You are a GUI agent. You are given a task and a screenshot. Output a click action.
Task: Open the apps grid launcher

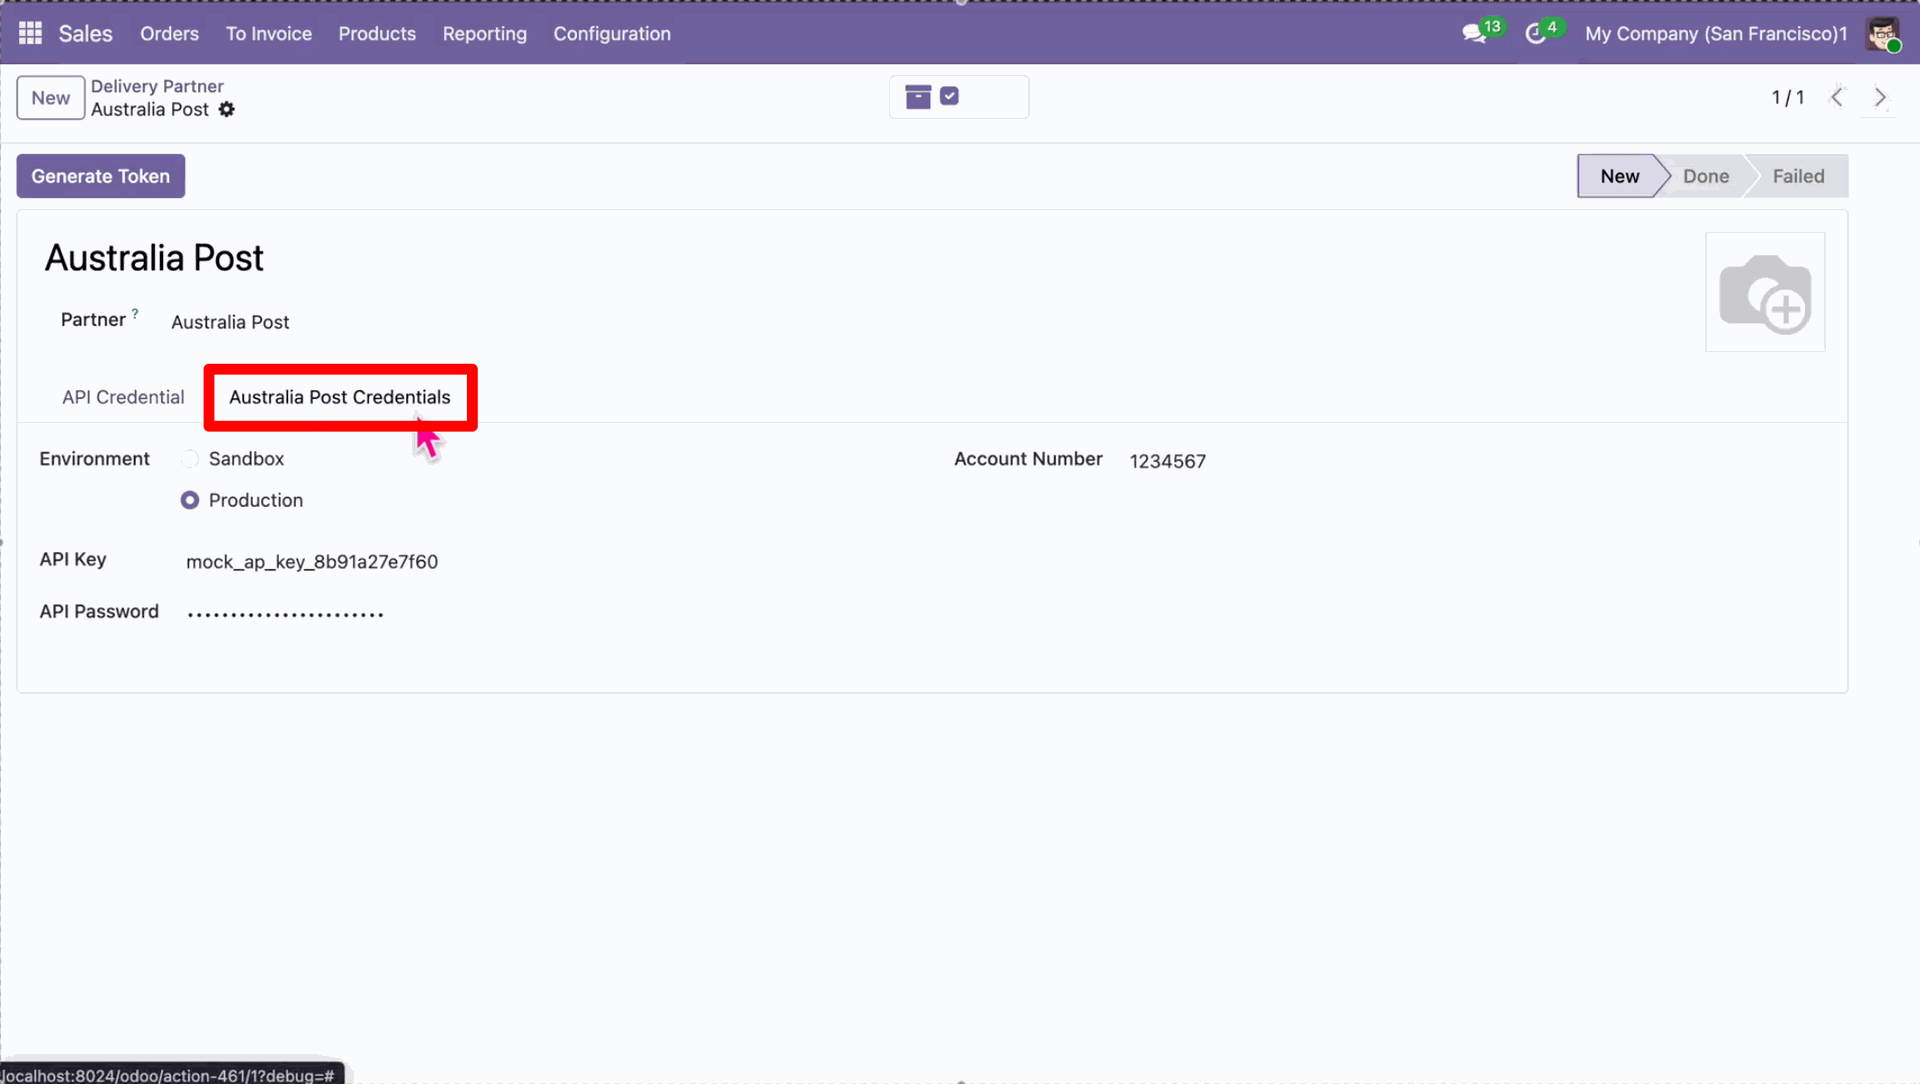tap(30, 33)
